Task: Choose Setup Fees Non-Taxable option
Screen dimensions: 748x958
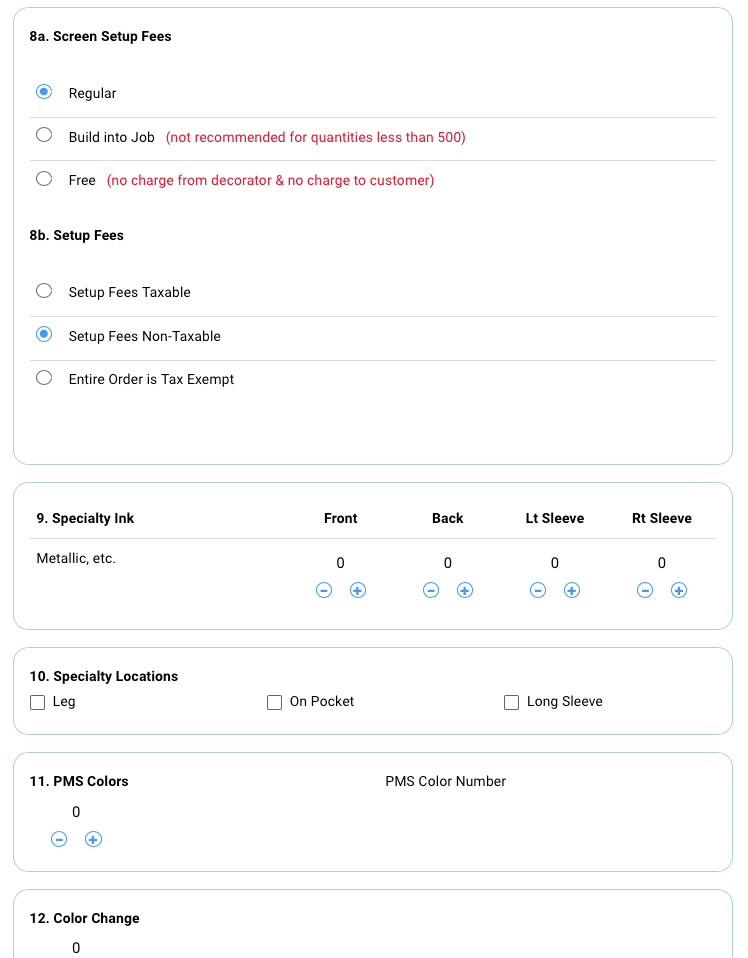Action: (x=44, y=335)
